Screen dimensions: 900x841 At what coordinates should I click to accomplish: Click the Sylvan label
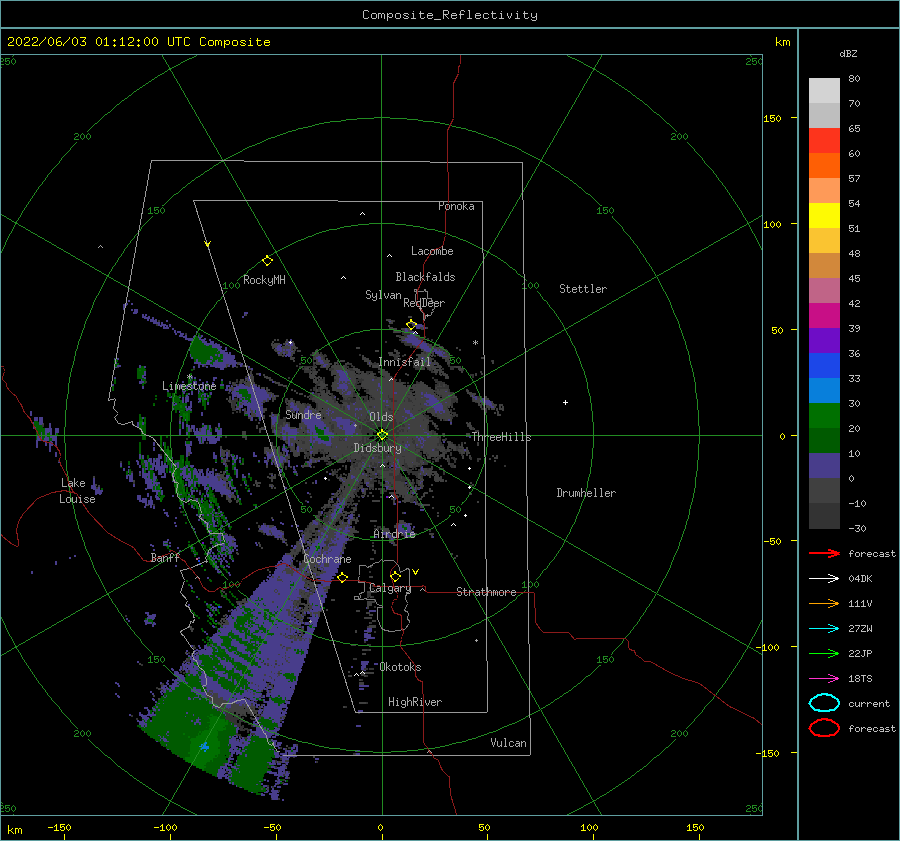[x=383, y=295]
